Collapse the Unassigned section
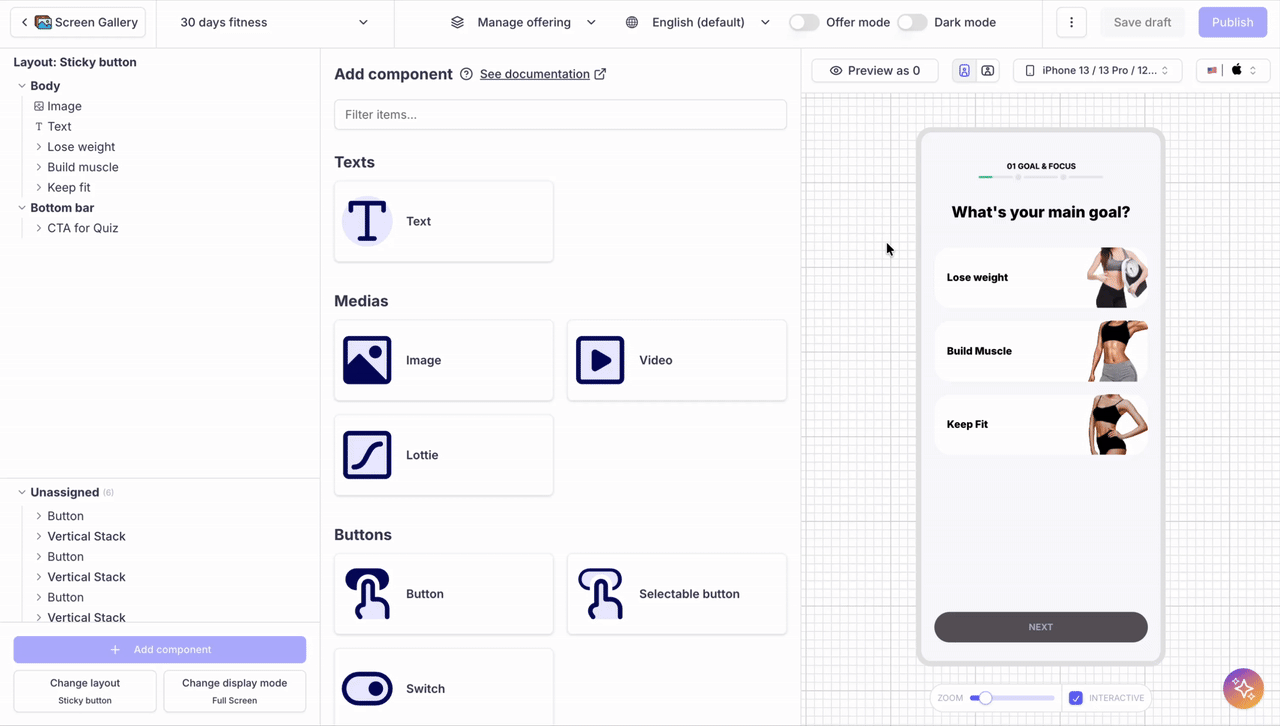The width and height of the screenshot is (1280, 726). point(22,493)
